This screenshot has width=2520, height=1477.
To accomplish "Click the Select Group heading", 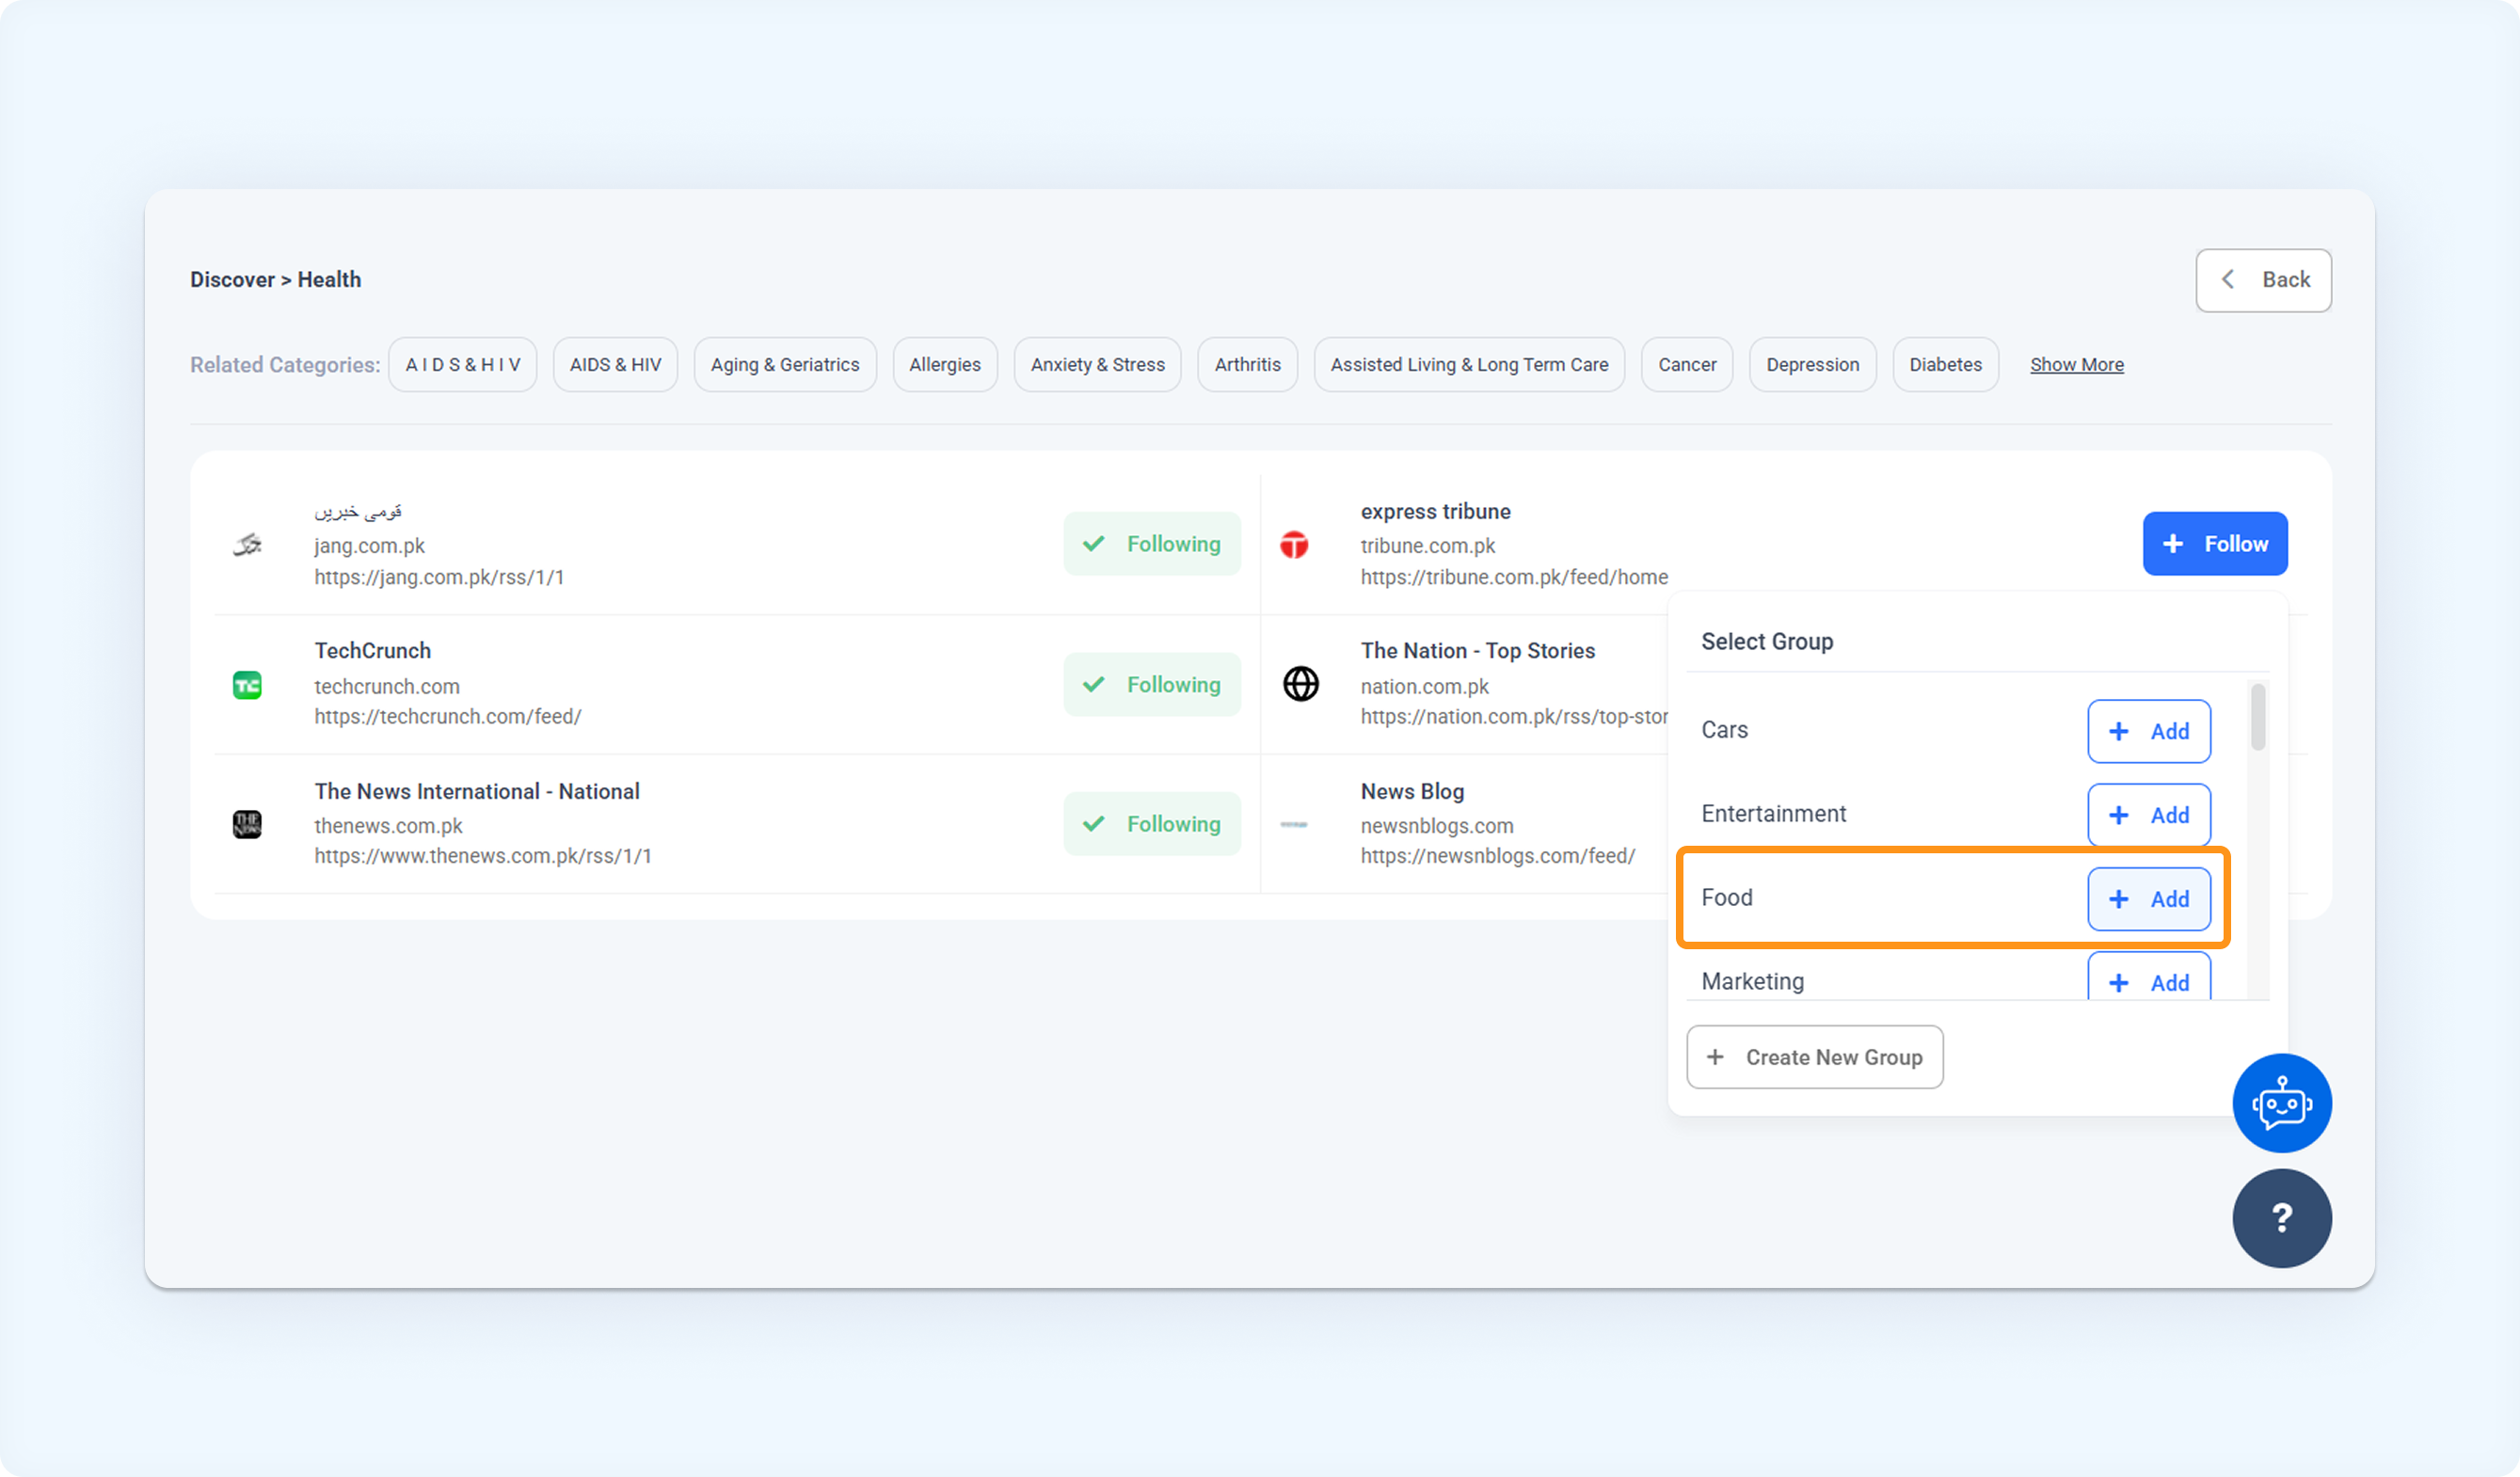I will click(x=1766, y=642).
